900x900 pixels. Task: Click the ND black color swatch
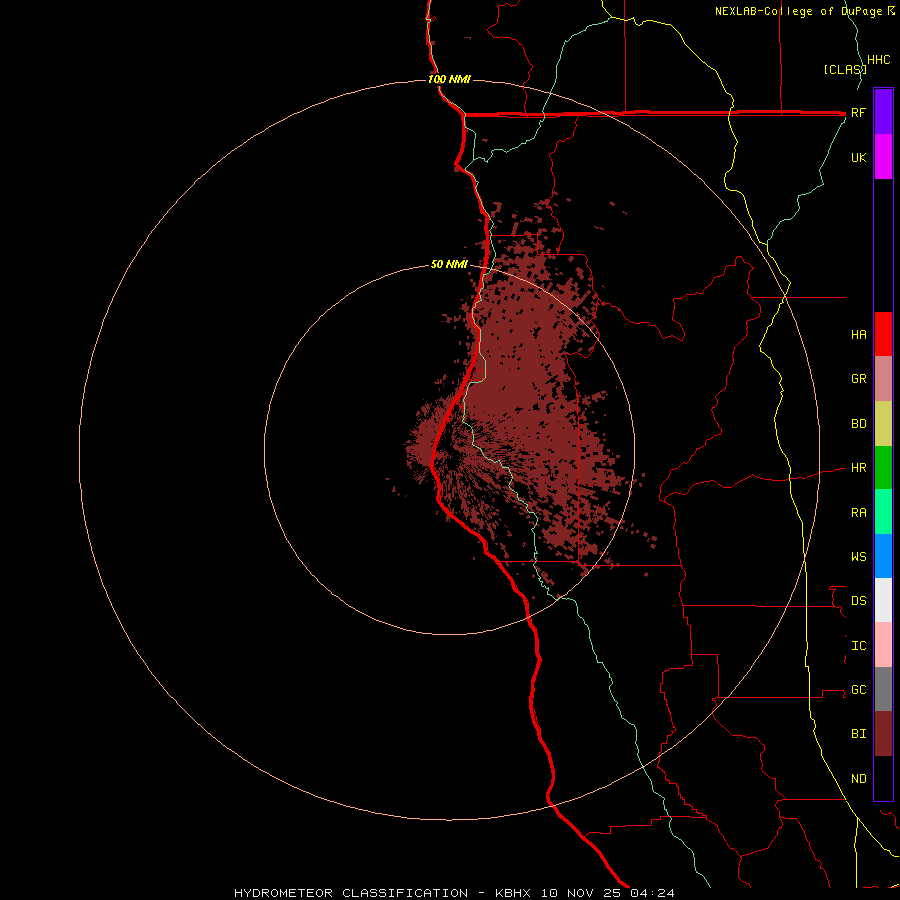coord(883,778)
